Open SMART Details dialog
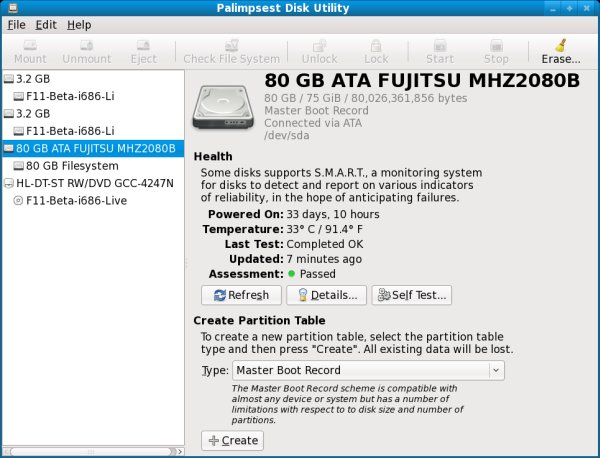The image size is (600, 458). point(326,295)
